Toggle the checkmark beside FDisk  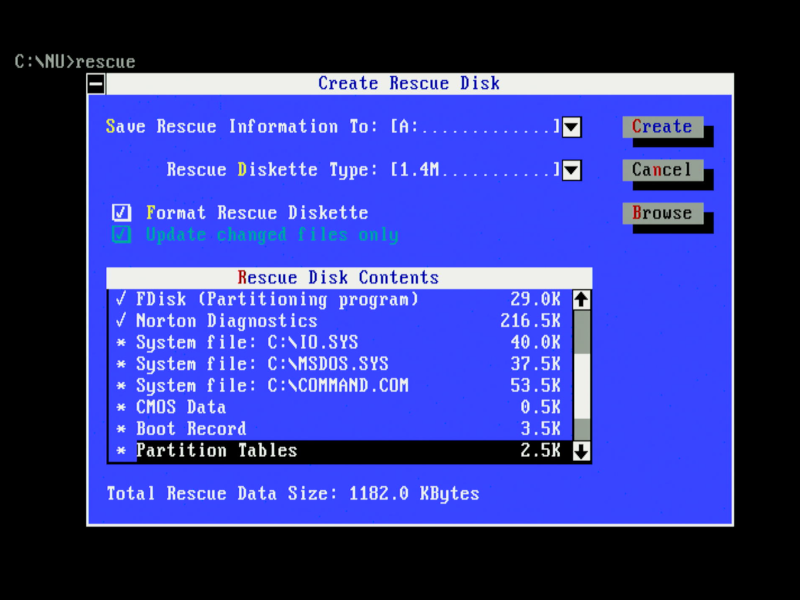121,299
